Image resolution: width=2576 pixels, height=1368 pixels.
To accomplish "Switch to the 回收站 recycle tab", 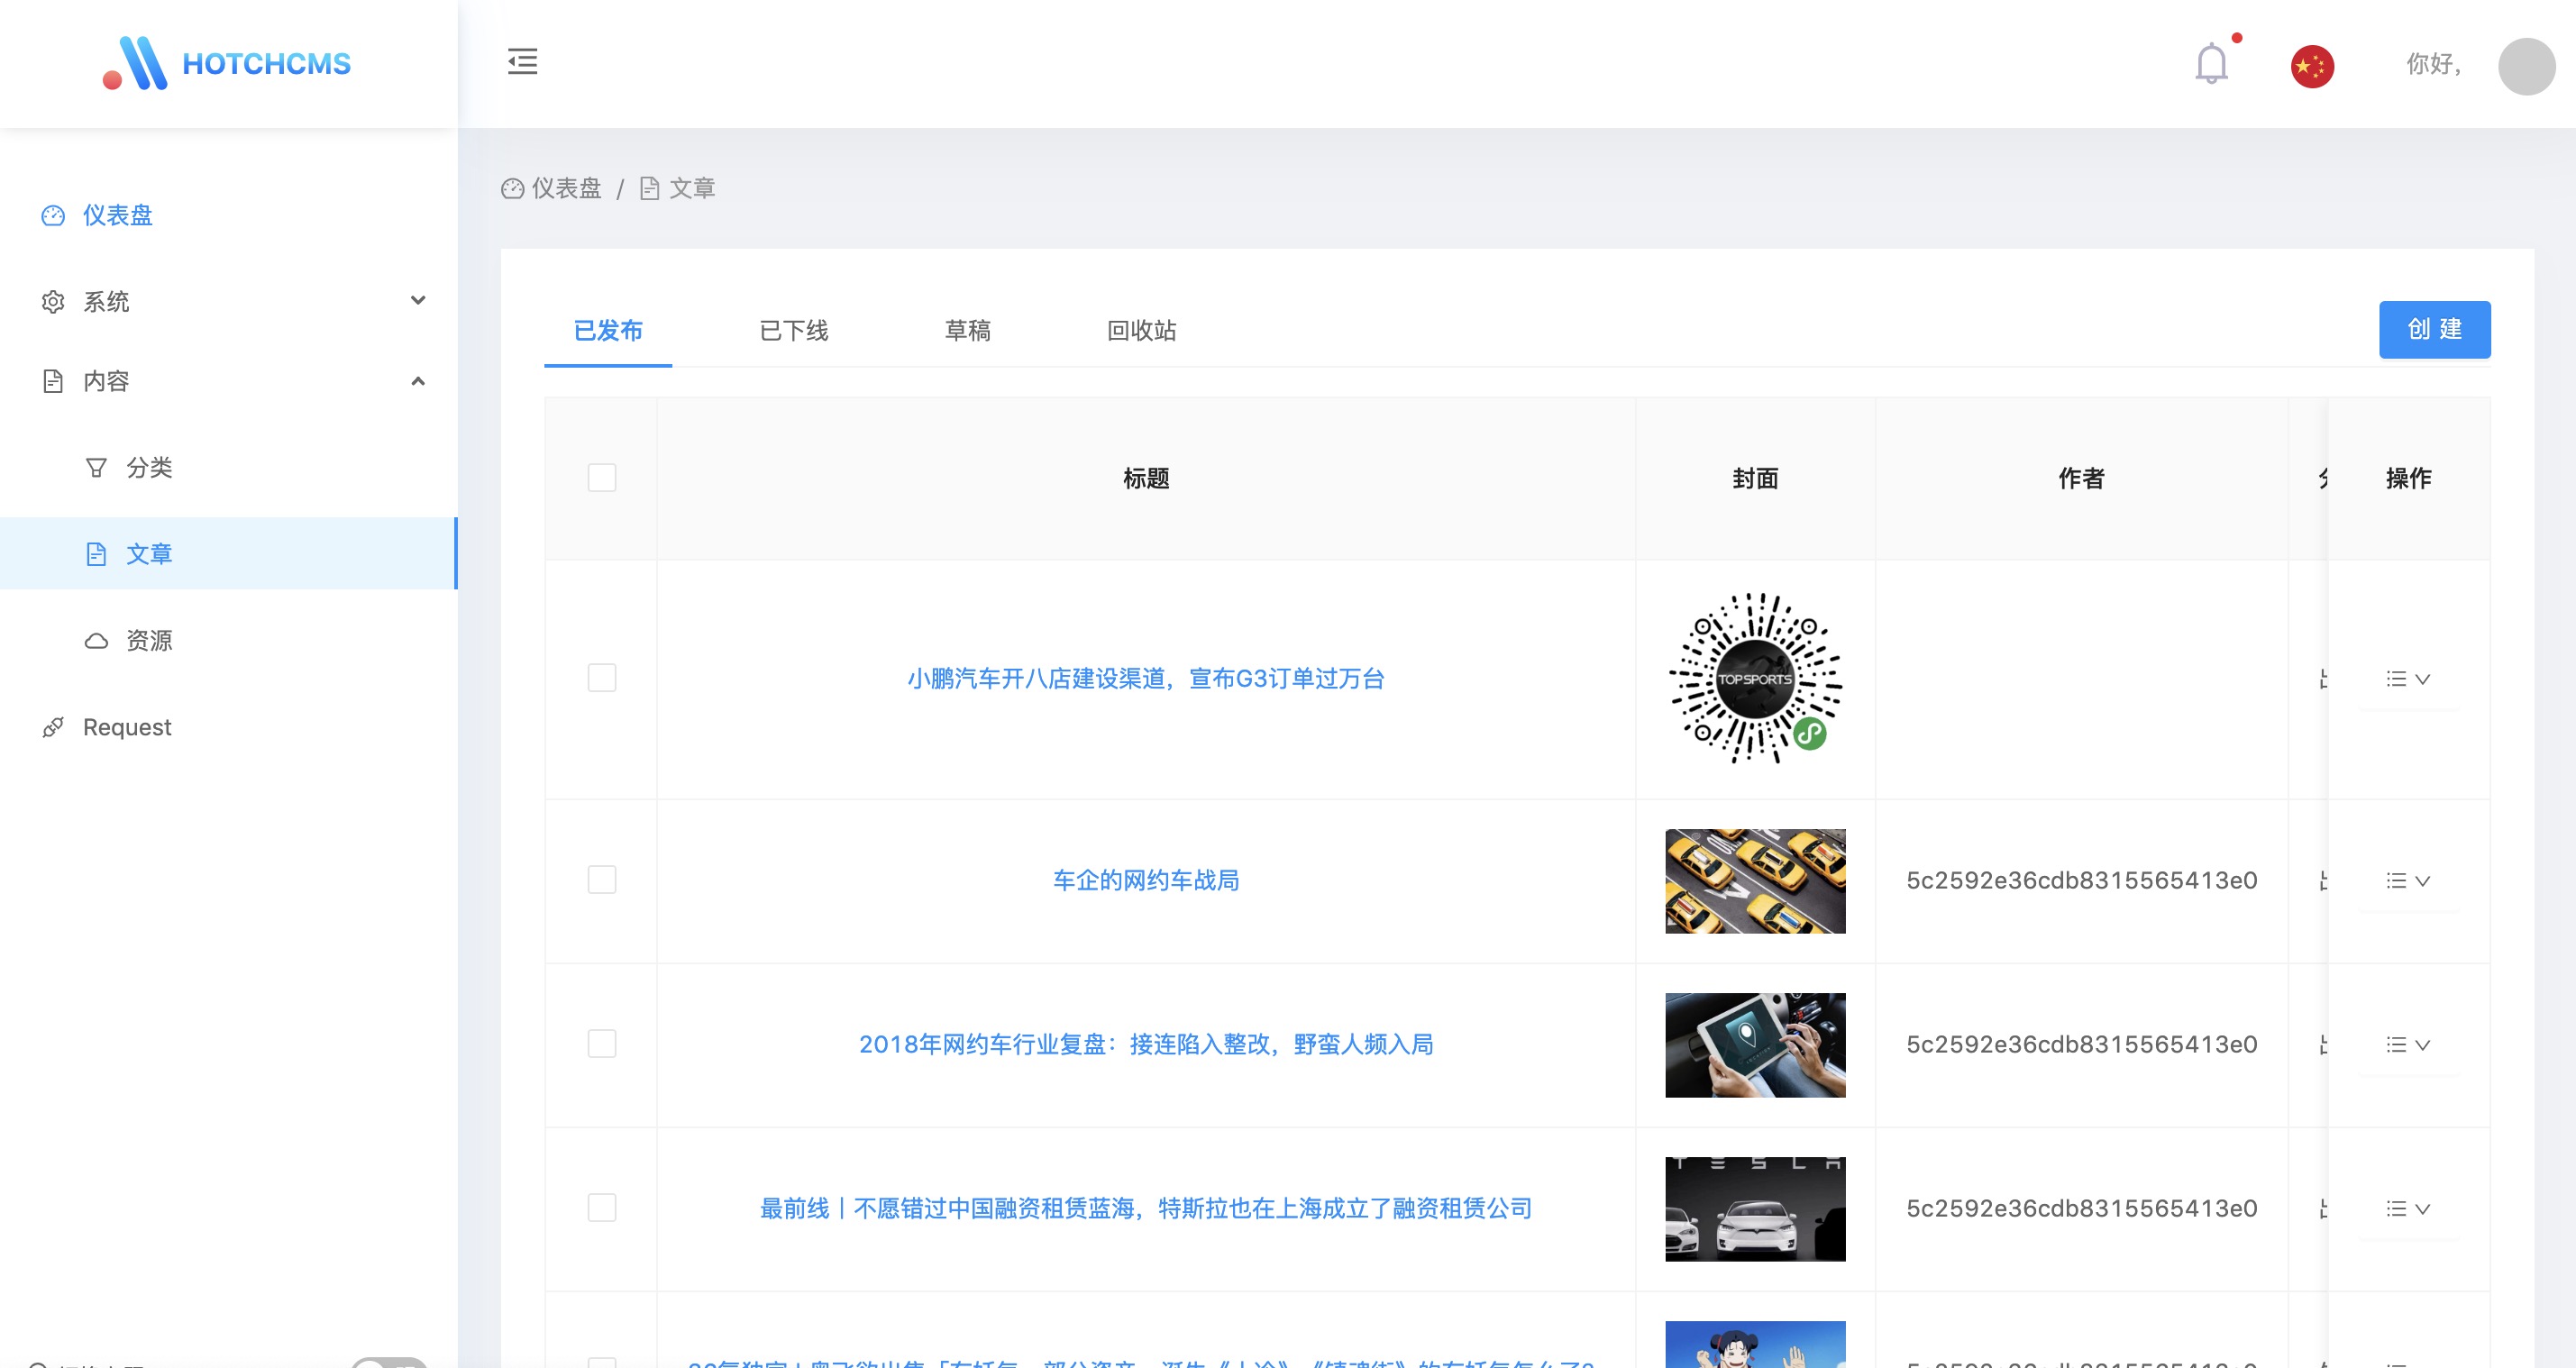I will tap(1141, 330).
